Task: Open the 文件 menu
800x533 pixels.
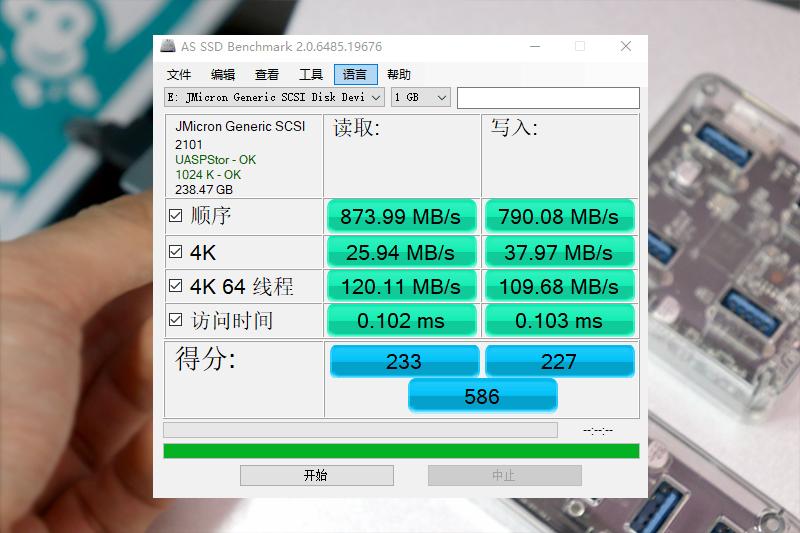Action: [x=179, y=75]
